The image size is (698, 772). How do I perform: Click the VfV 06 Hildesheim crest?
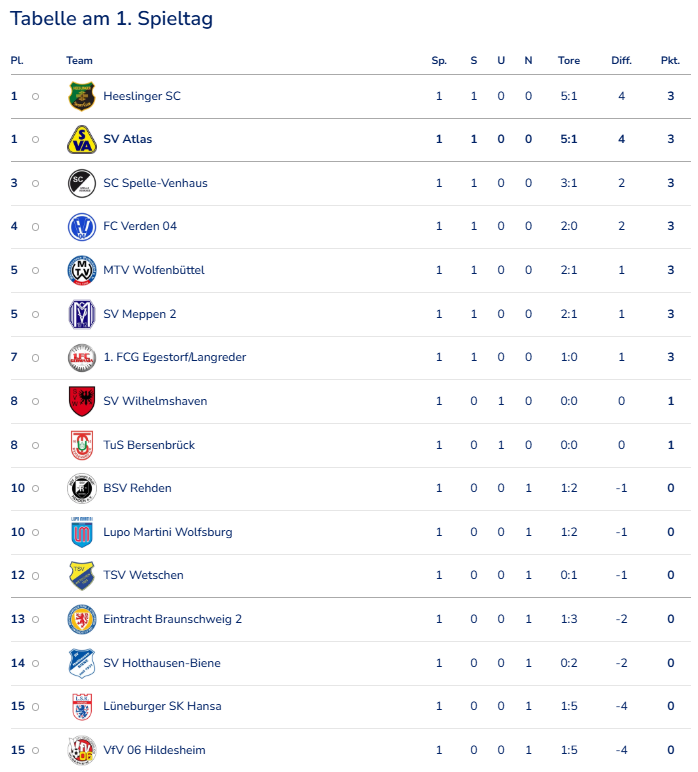(82, 750)
